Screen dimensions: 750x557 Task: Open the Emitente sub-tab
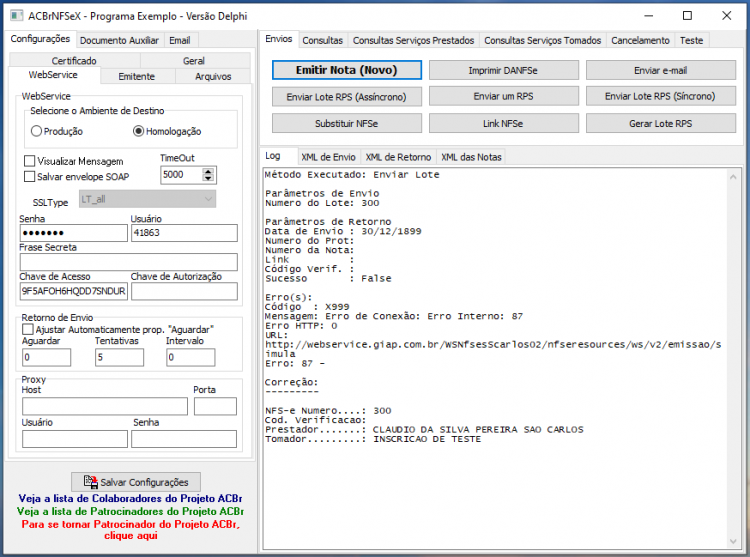(x=137, y=76)
